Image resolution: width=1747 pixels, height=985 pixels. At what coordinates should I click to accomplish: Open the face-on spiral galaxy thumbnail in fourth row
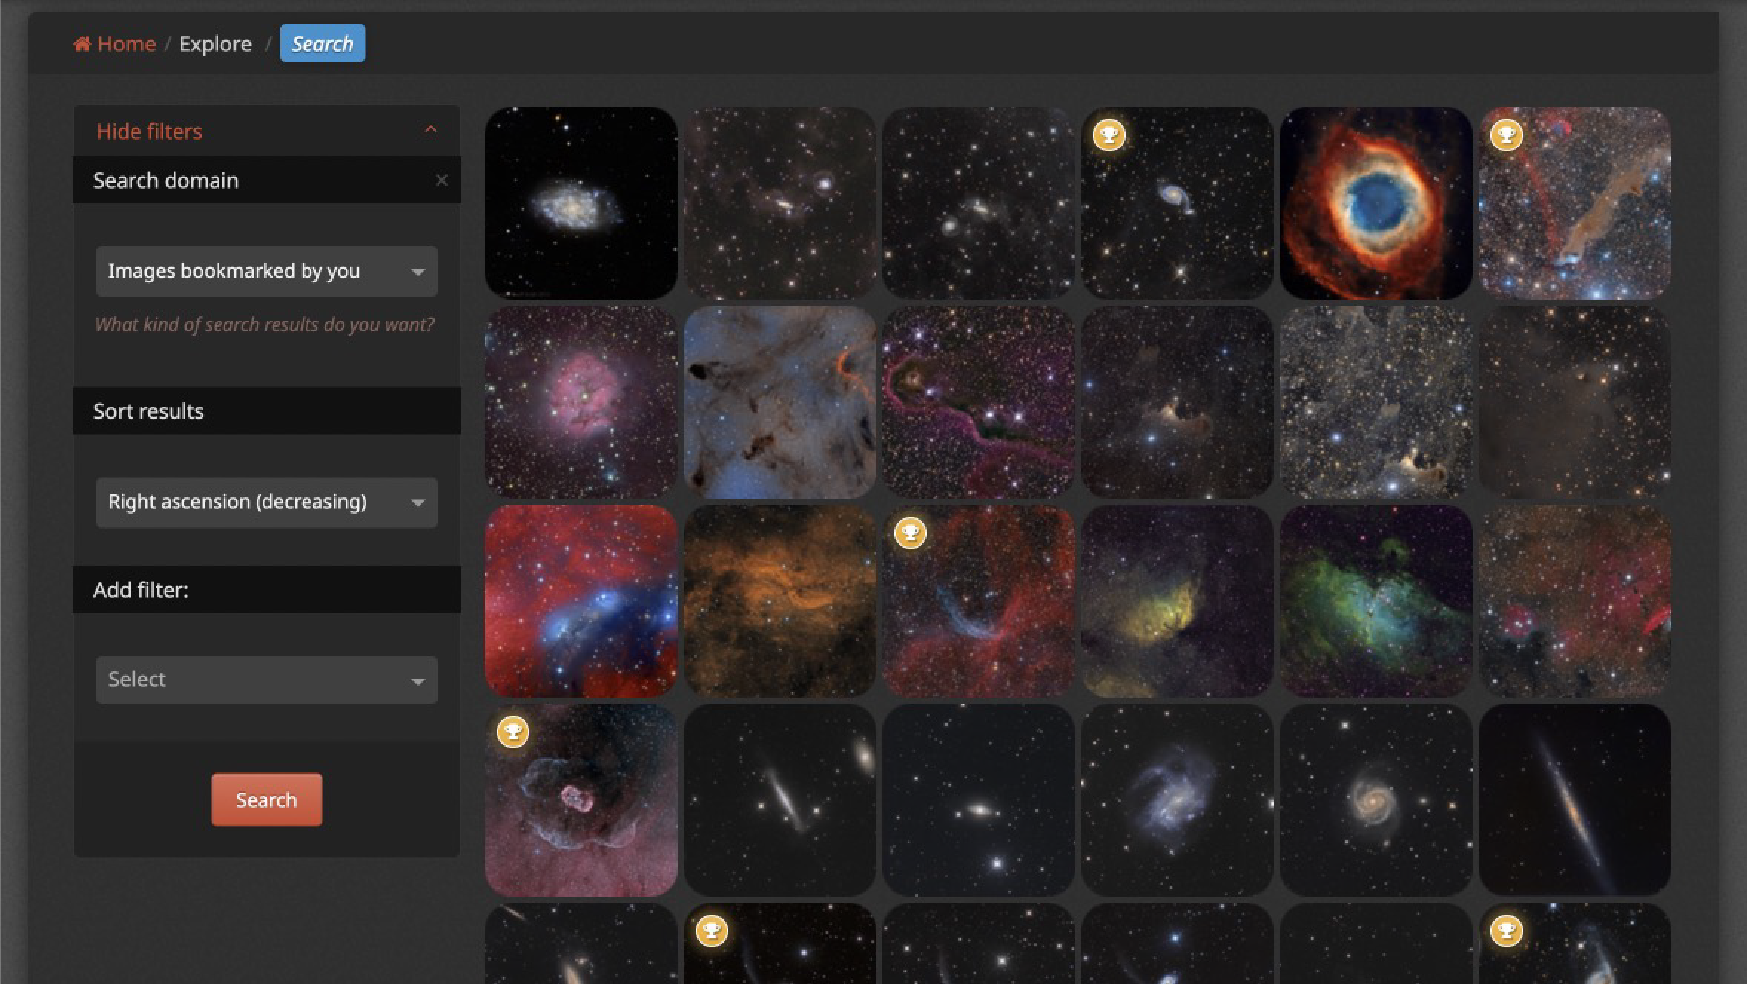tap(1375, 800)
